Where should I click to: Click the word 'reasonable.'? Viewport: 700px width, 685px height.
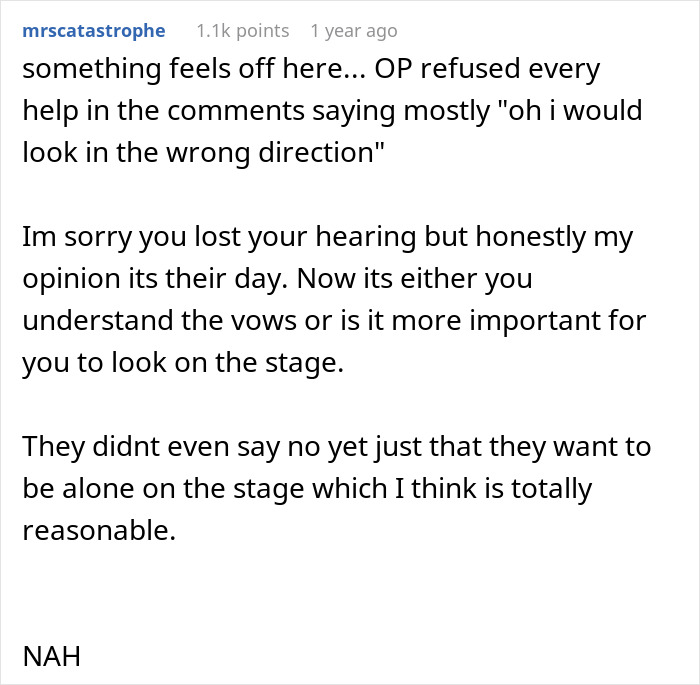(99, 530)
